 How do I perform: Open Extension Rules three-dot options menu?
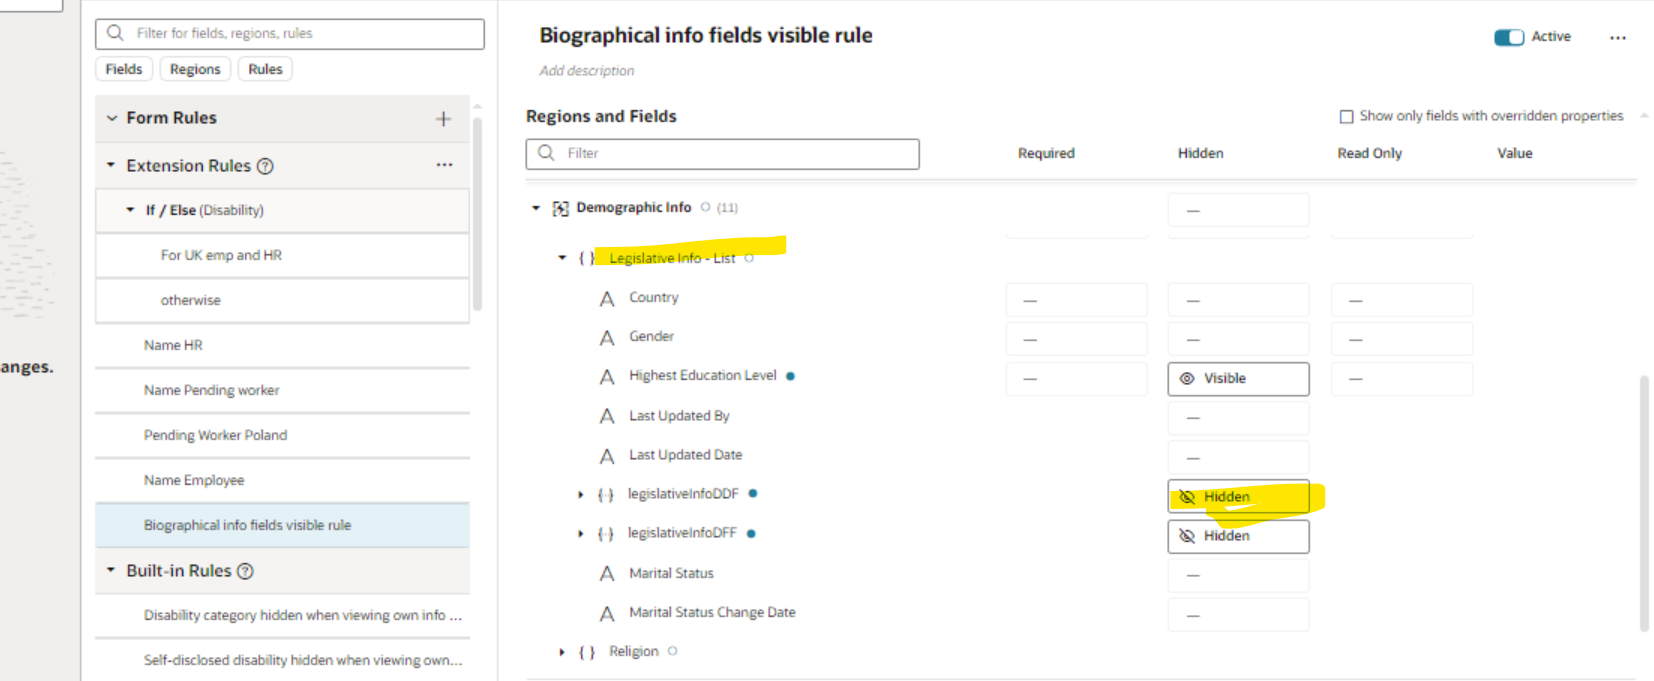tap(444, 165)
